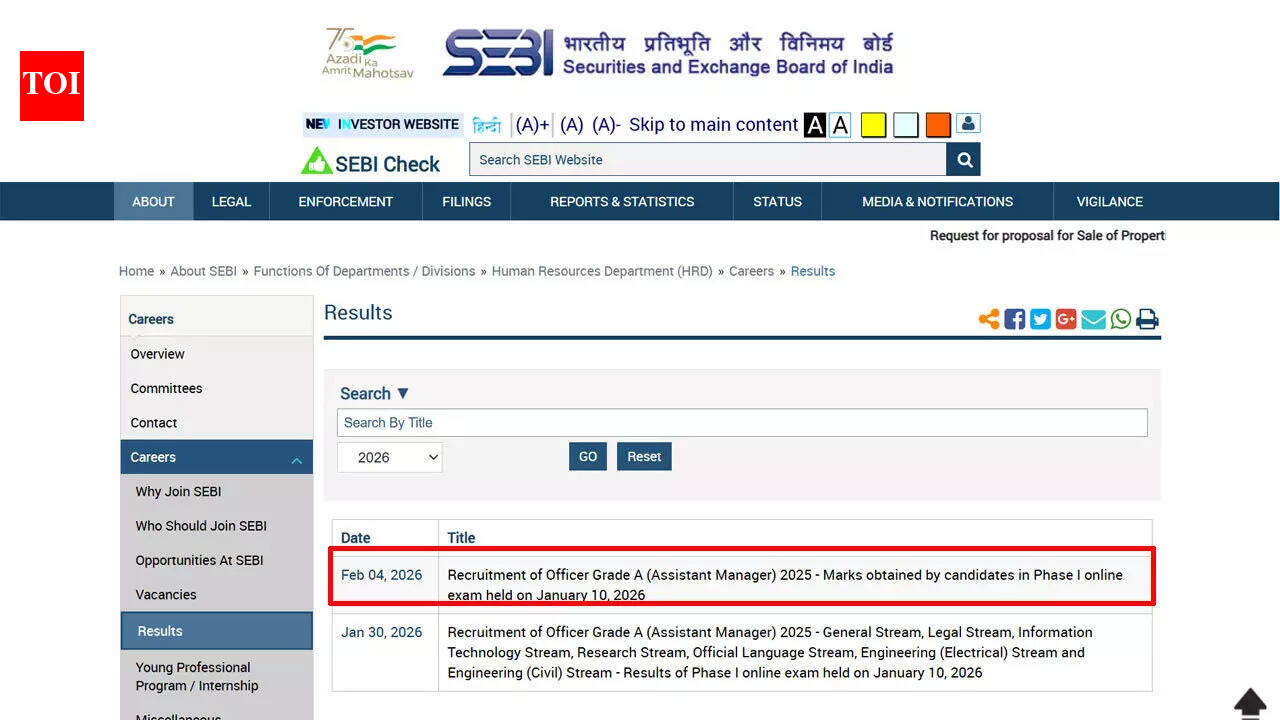Share the Results page on Facebook
The height and width of the screenshot is (720, 1280).
[1014, 318]
